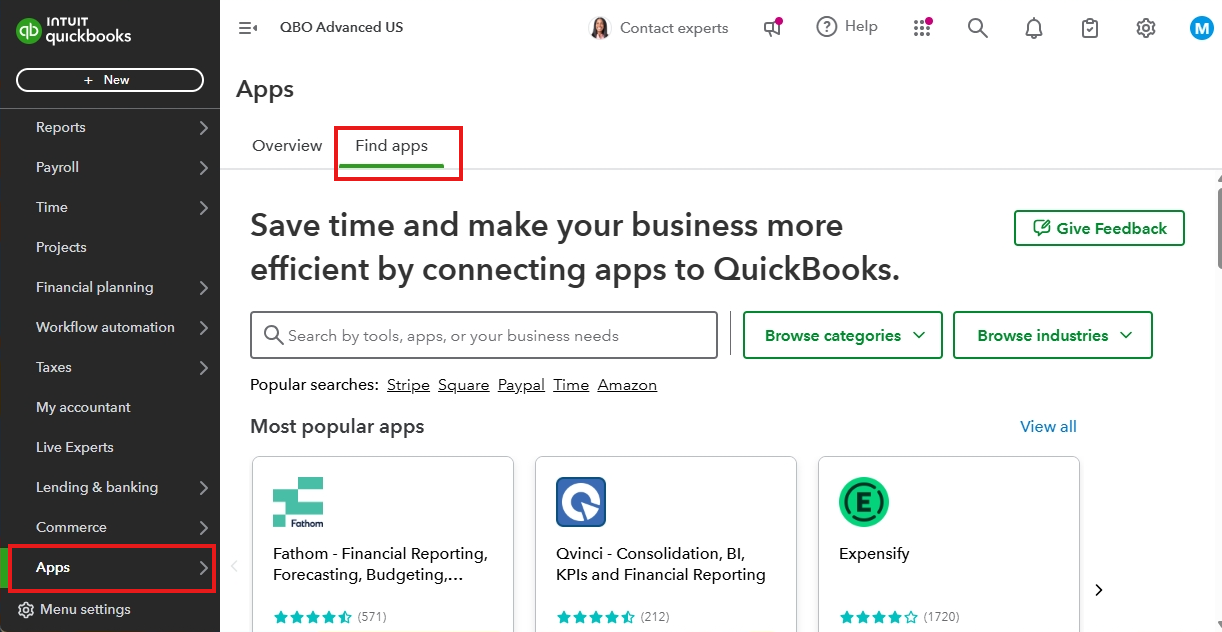This screenshot has height=632, width=1222.
Task: Expand the Workflow automation chevron
Action: [203, 327]
